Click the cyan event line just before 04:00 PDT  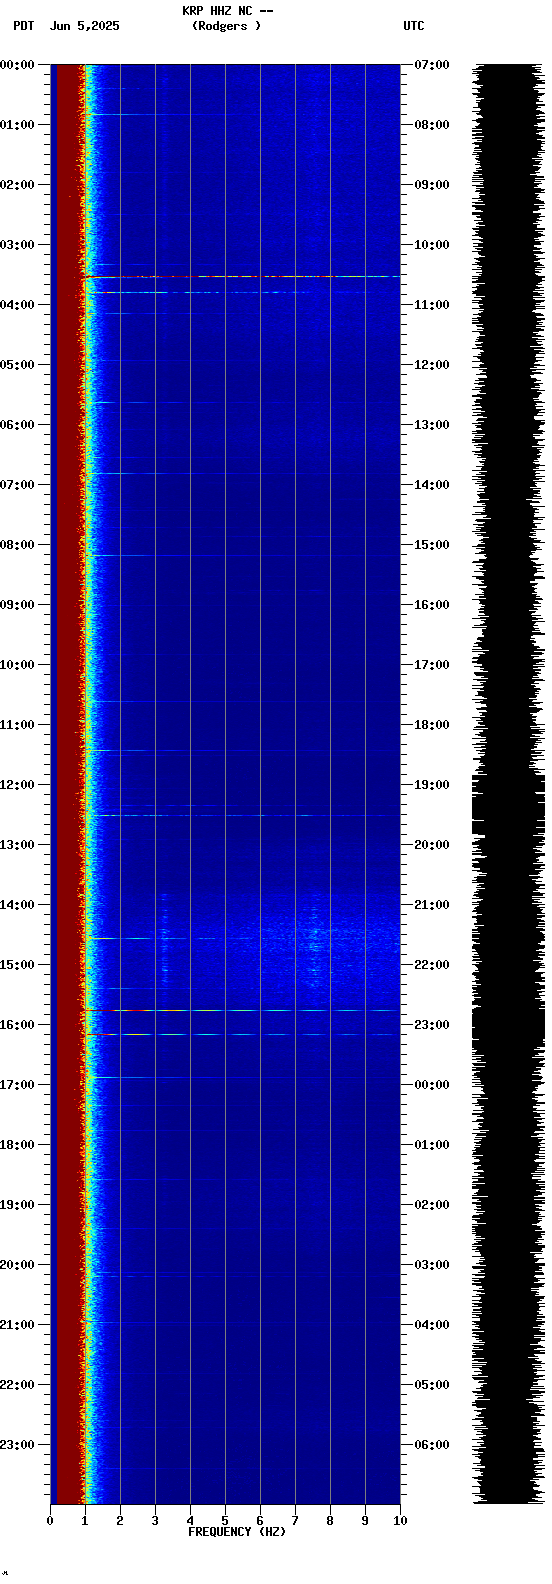pos(241,293)
